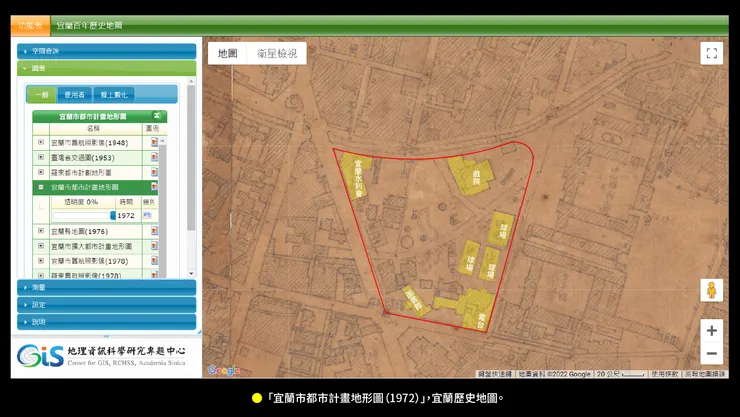Open legend icon for 臺灣省交通圖(1953)
The image size is (740, 417).
pos(154,158)
